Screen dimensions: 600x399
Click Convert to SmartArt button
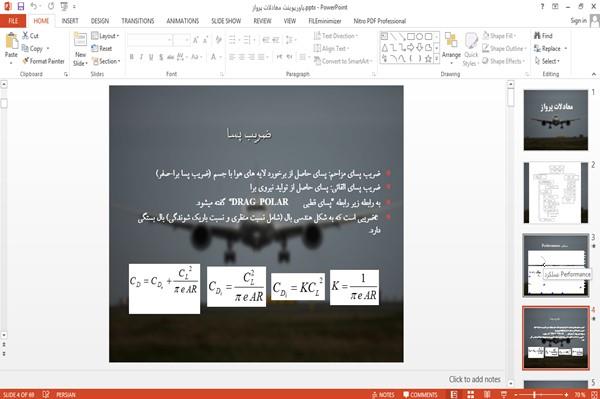[342, 61]
